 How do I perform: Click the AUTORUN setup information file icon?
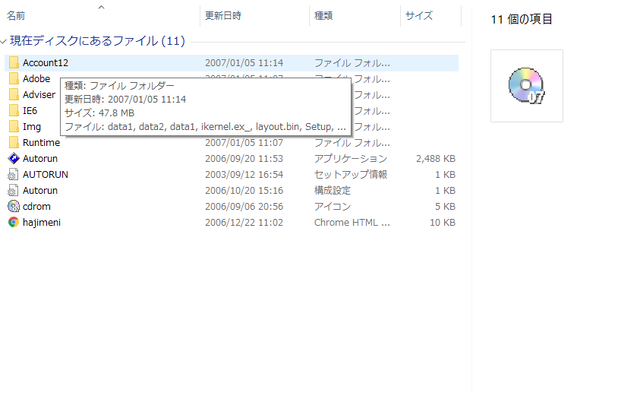pos(13,175)
